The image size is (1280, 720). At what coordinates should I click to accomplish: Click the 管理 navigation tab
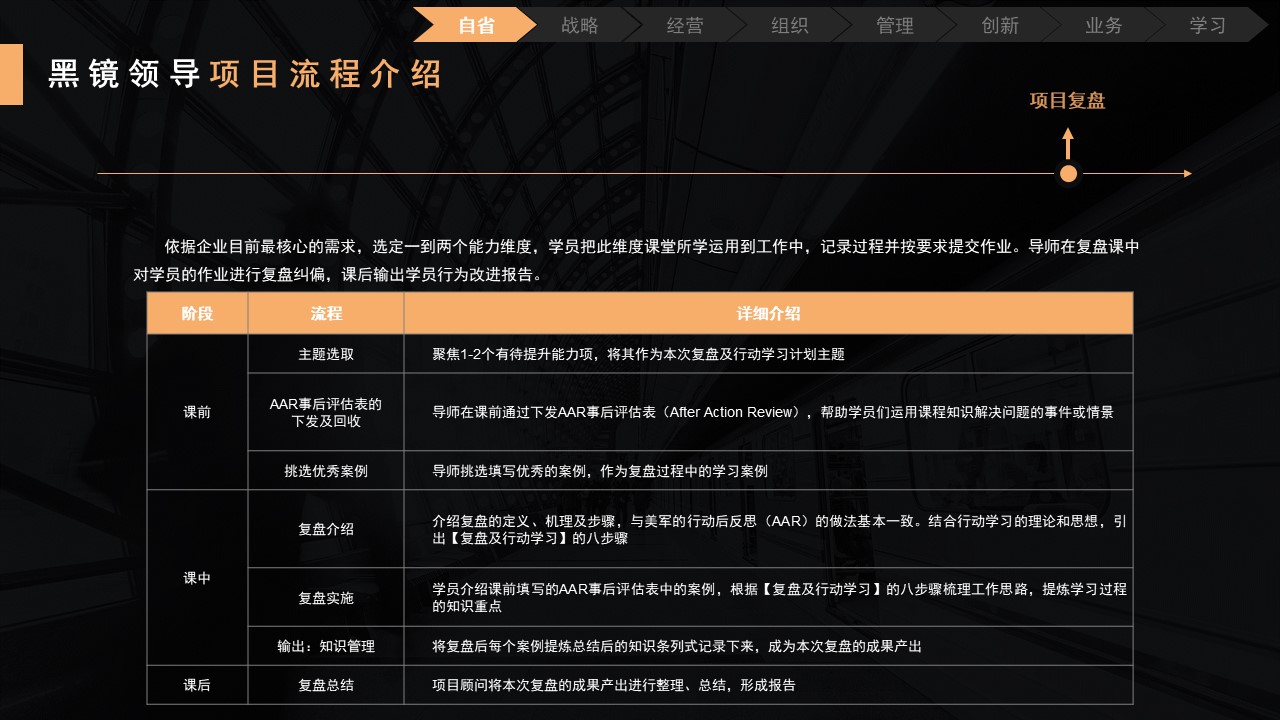pos(895,25)
